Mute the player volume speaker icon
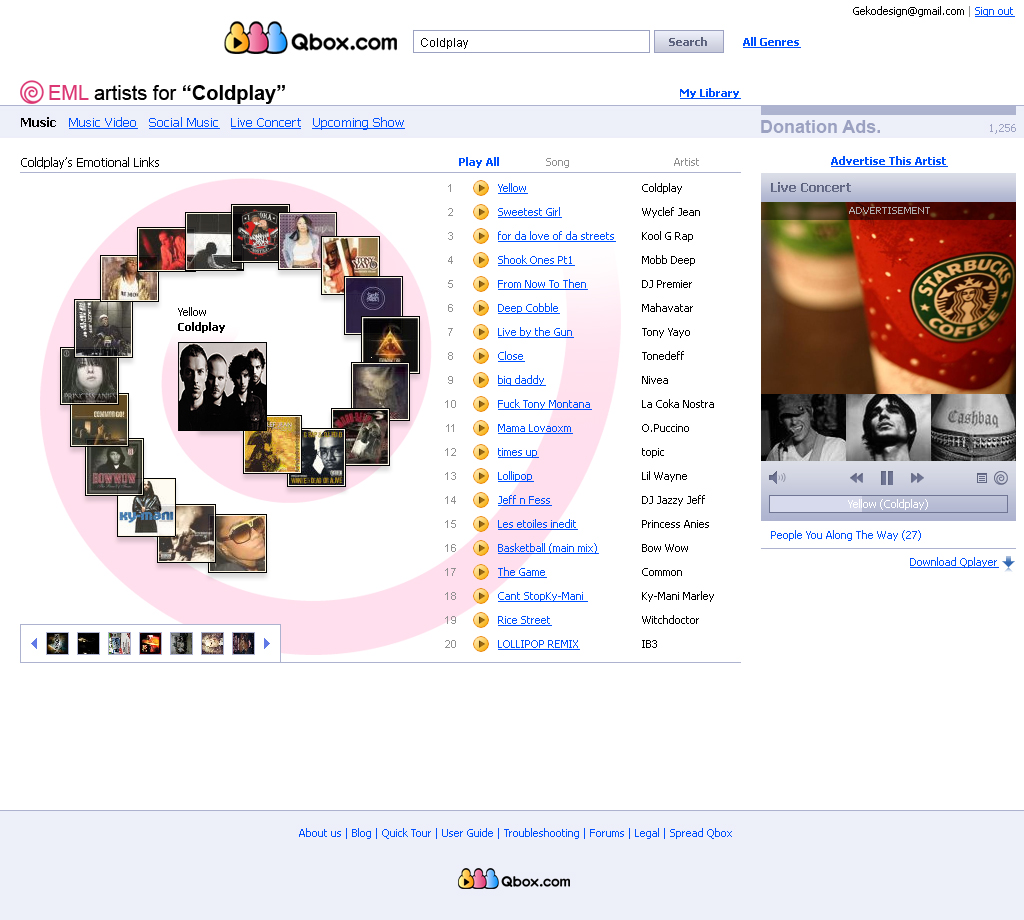 [x=776, y=478]
